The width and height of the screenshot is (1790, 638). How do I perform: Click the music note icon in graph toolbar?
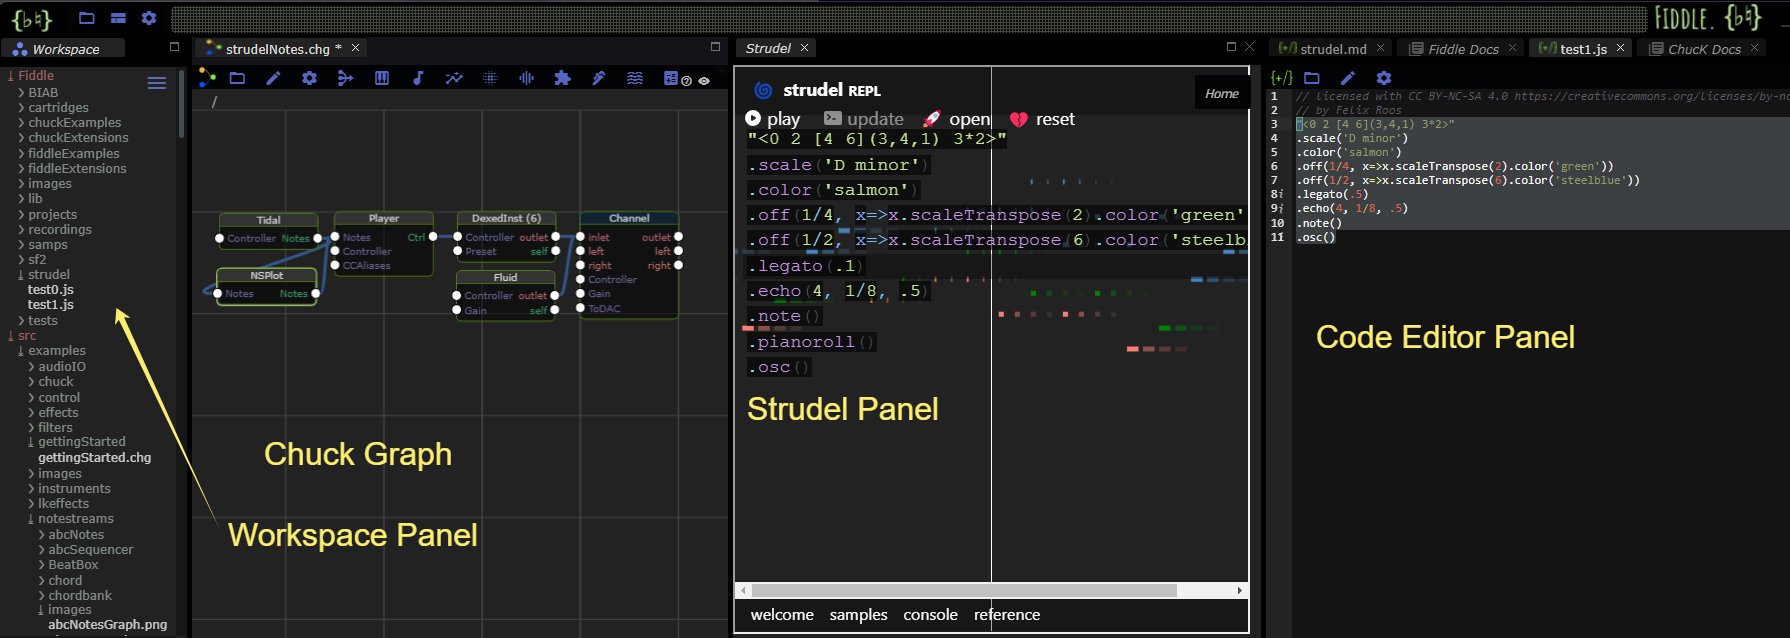(x=418, y=78)
